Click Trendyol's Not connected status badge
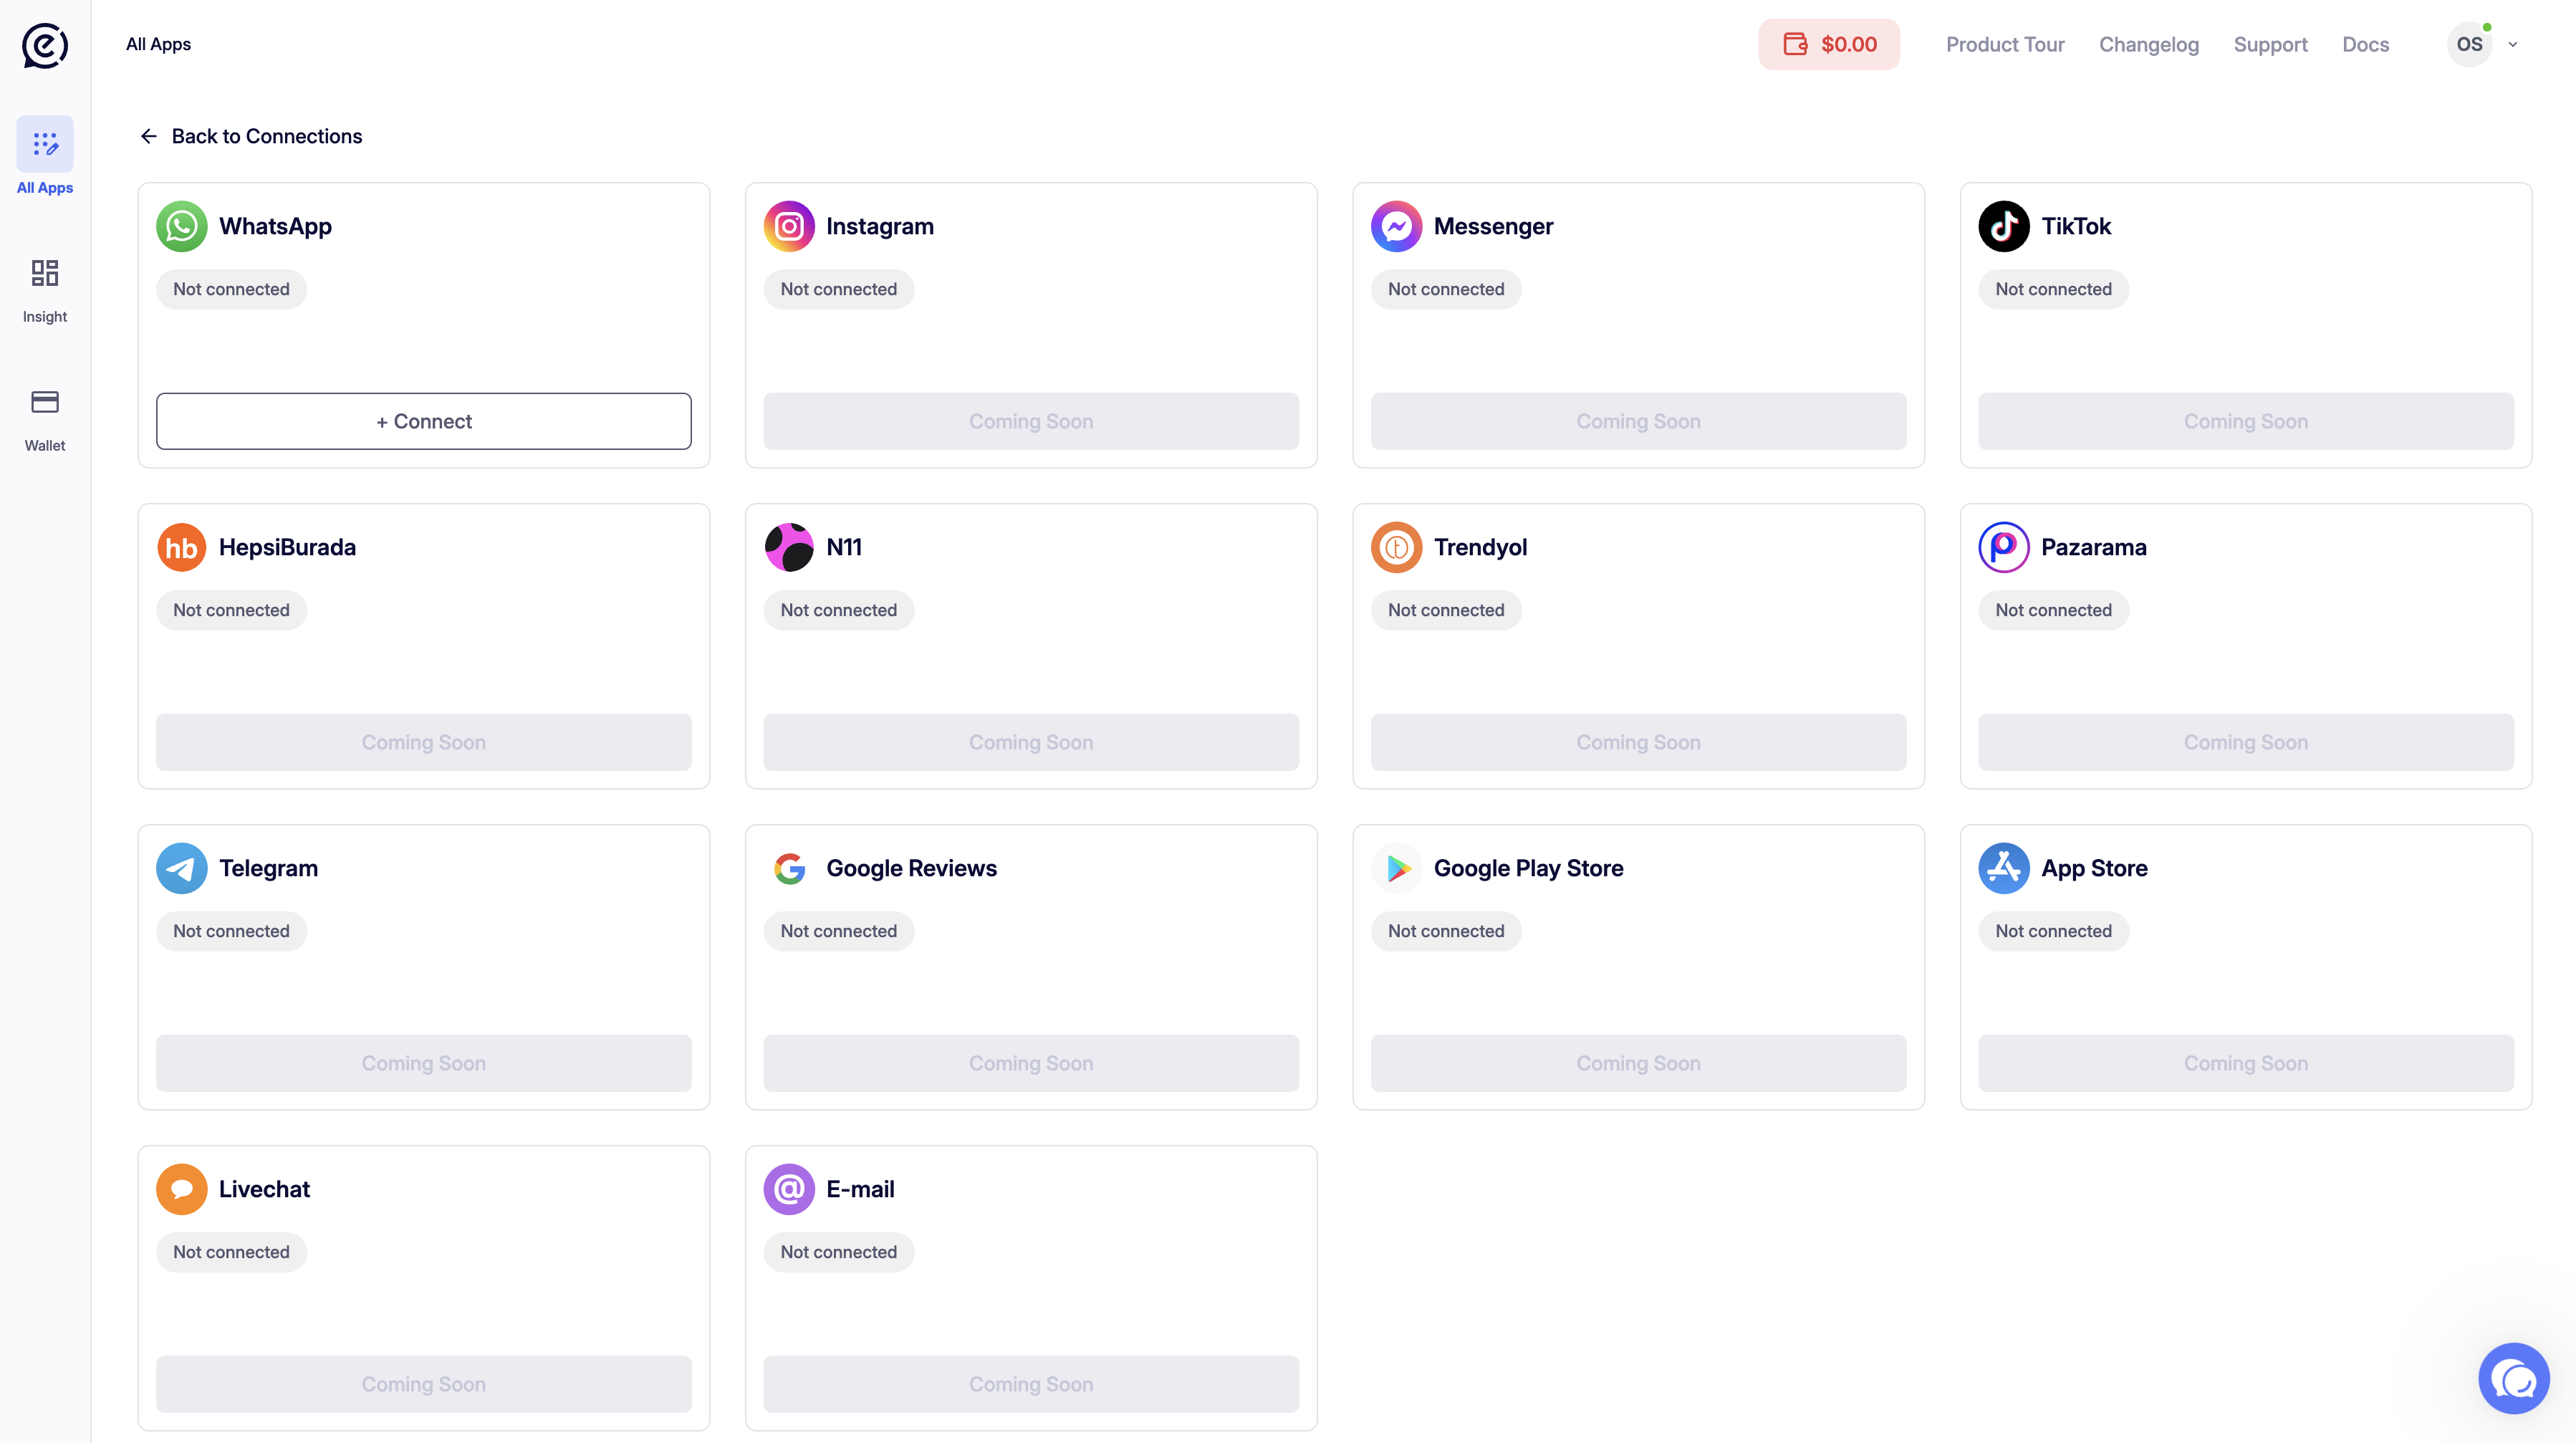The image size is (2576, 1443). 1446,610
